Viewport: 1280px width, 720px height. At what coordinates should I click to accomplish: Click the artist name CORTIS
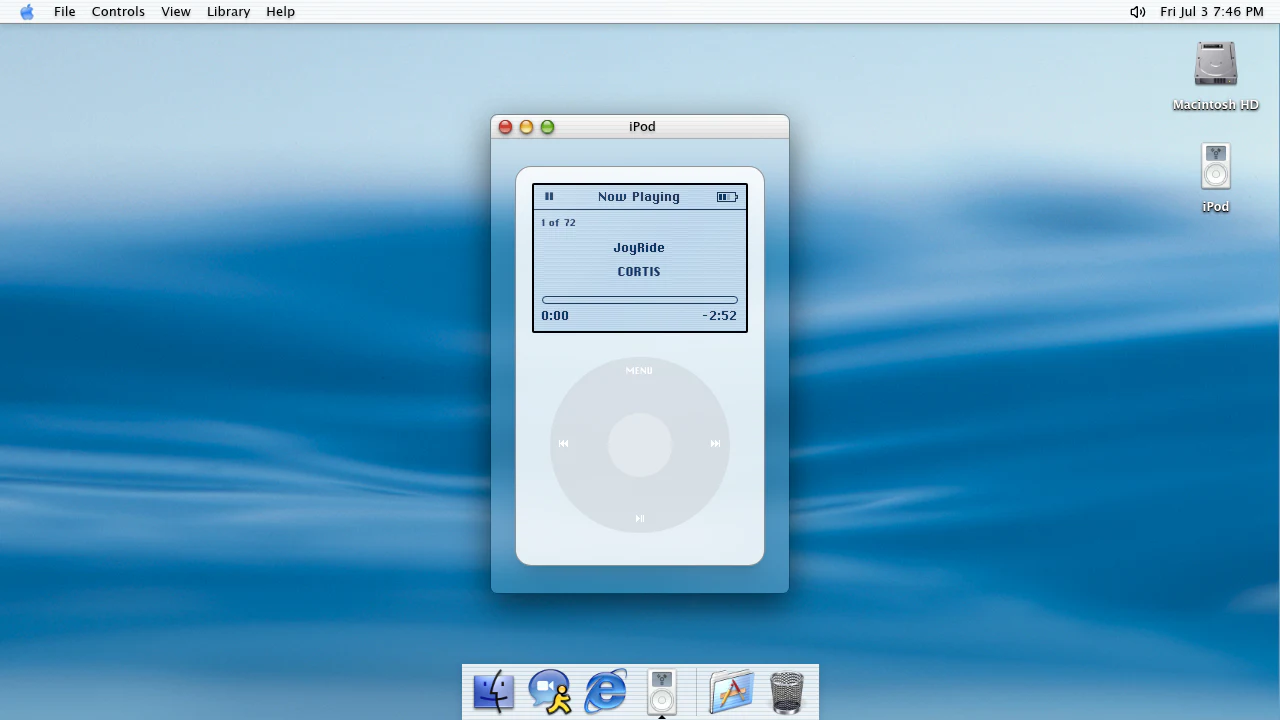pos(639,272)
